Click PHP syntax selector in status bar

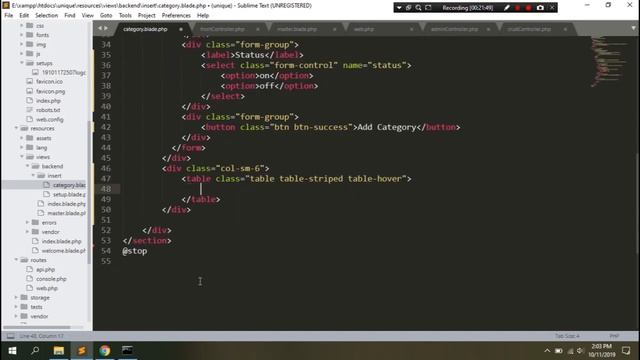click(x=614, y=336)
